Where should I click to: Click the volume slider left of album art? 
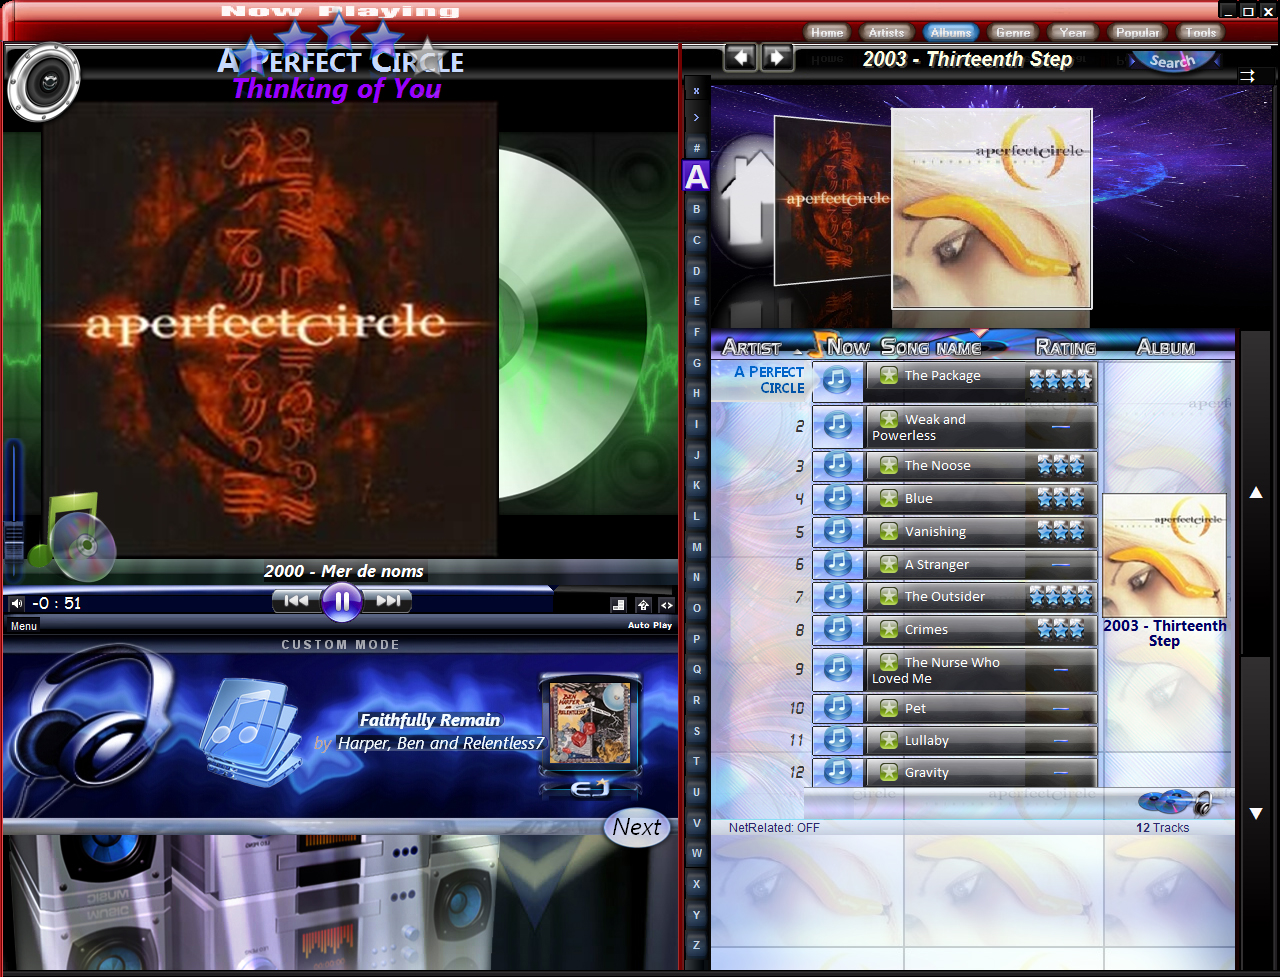point(14,510)
